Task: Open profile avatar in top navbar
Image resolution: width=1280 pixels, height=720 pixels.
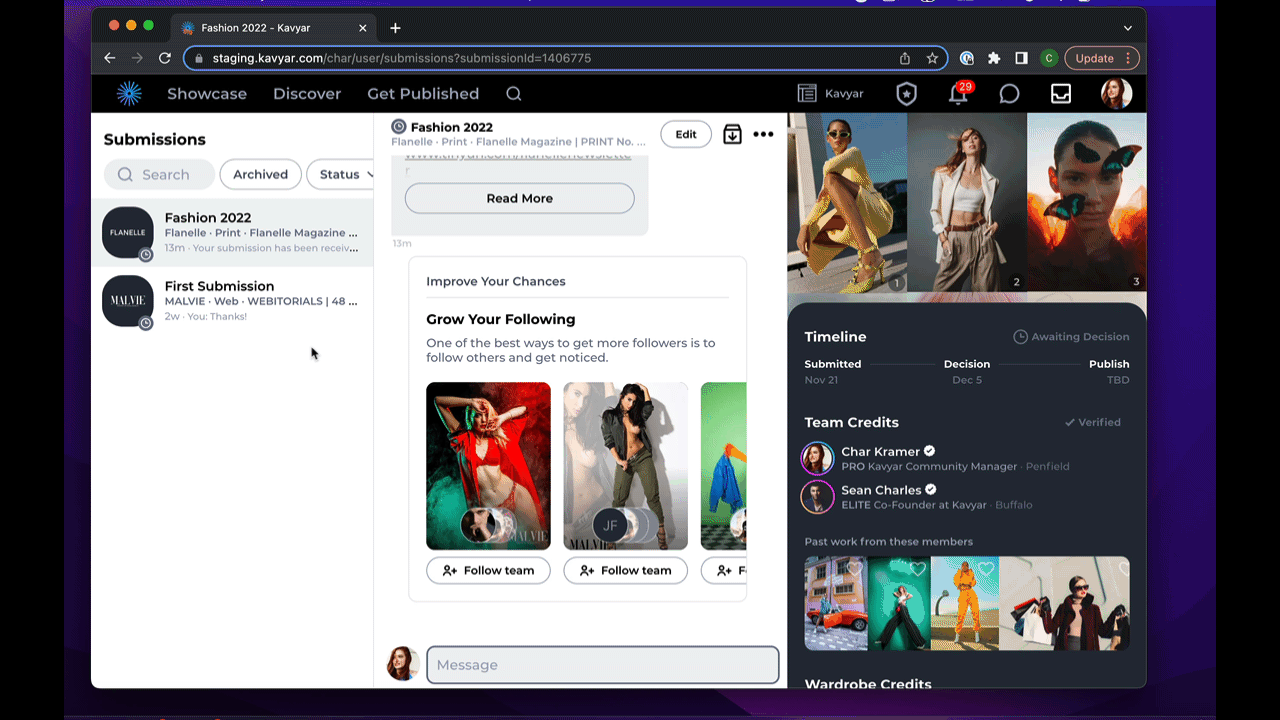Action: pos(1117,94)
